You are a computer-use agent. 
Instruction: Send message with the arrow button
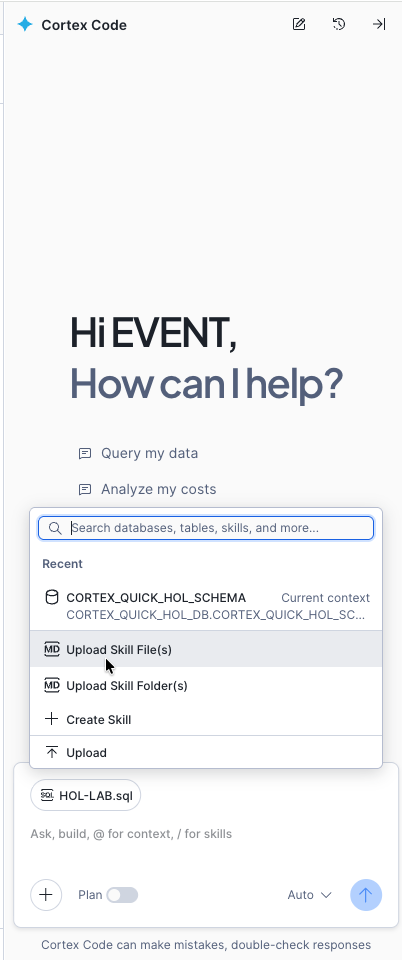pos(366,894)
